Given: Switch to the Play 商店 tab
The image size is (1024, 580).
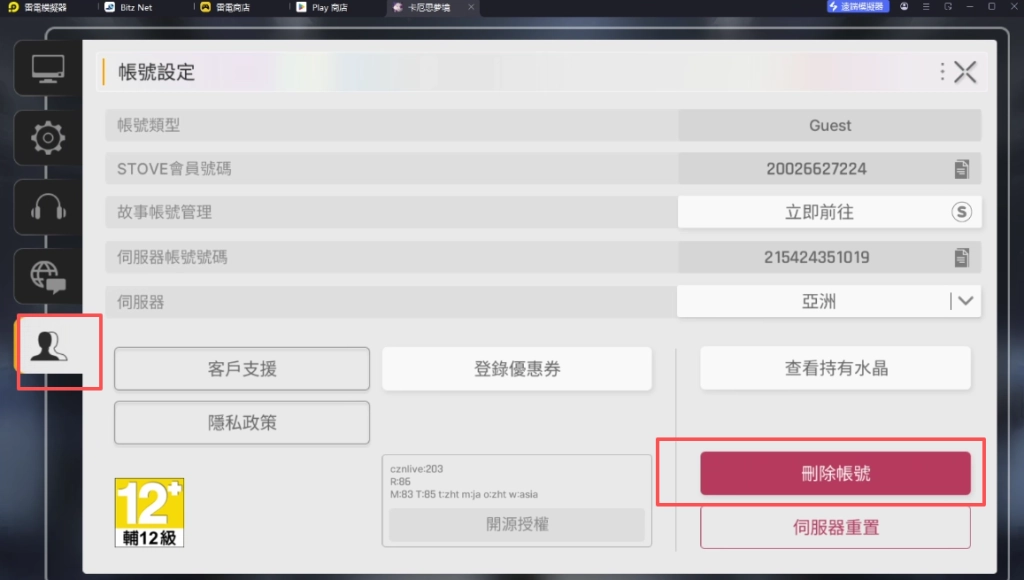Looking at the screenshot, I should pos(330,7).
